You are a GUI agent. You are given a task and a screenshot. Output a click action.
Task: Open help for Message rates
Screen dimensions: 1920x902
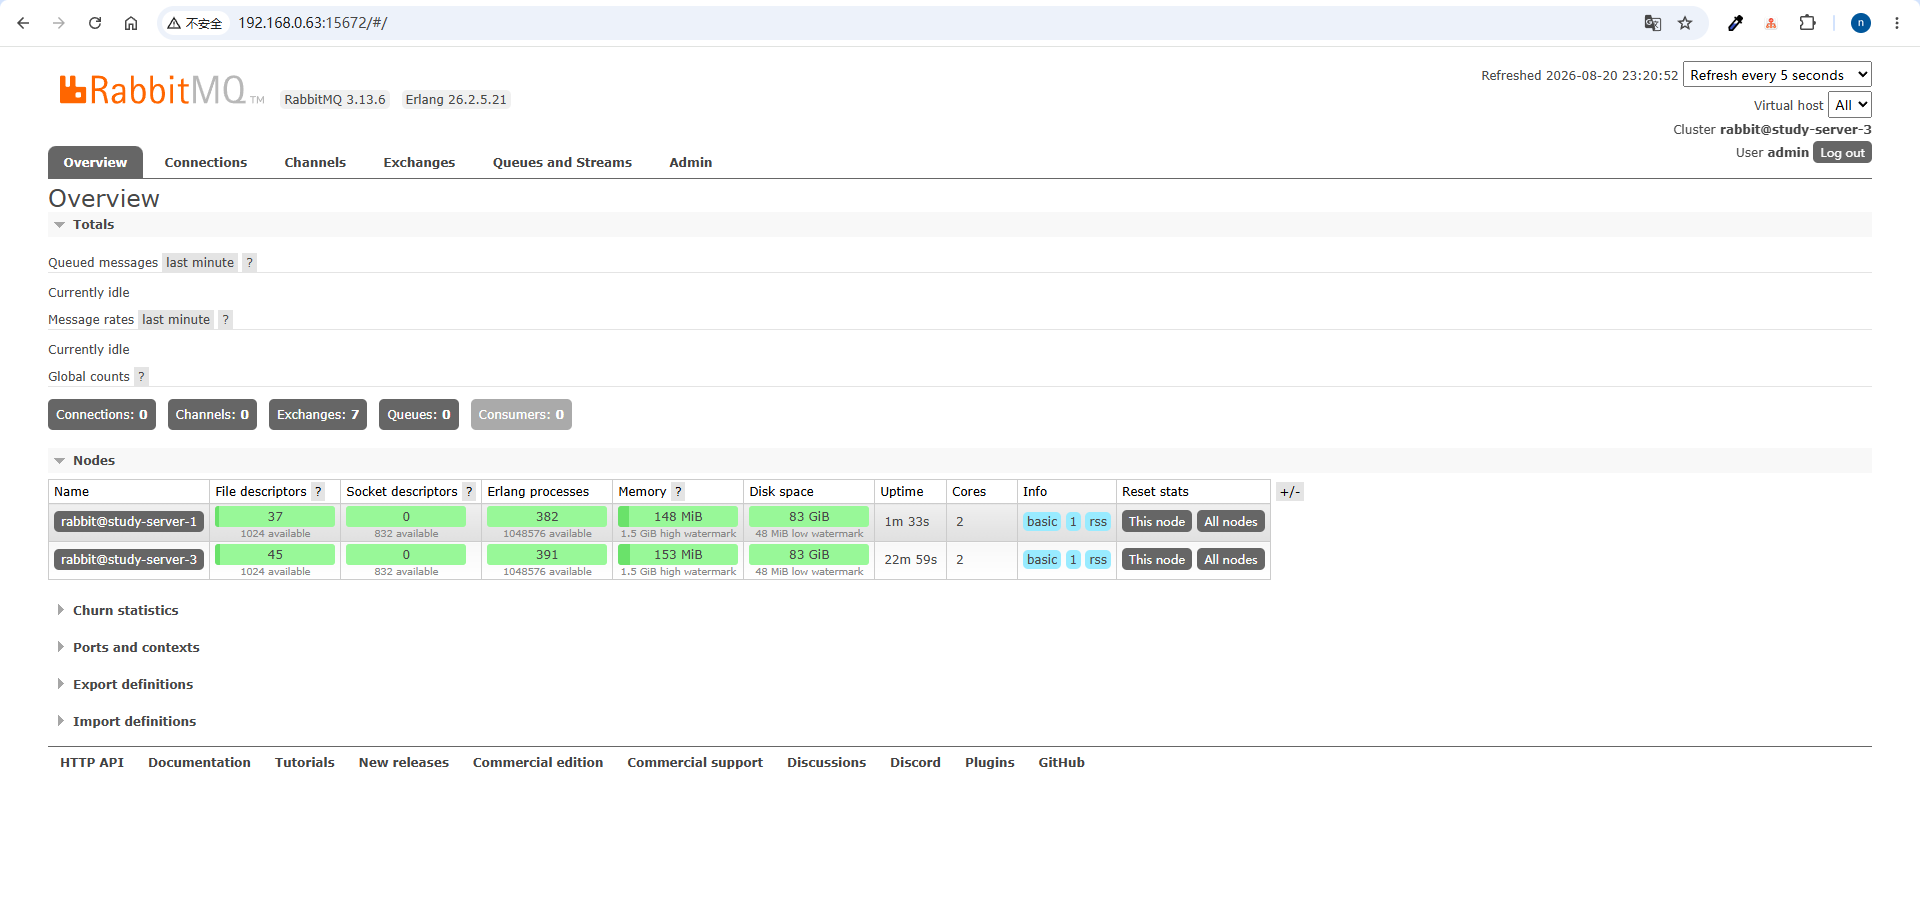[x=226, y=320]
